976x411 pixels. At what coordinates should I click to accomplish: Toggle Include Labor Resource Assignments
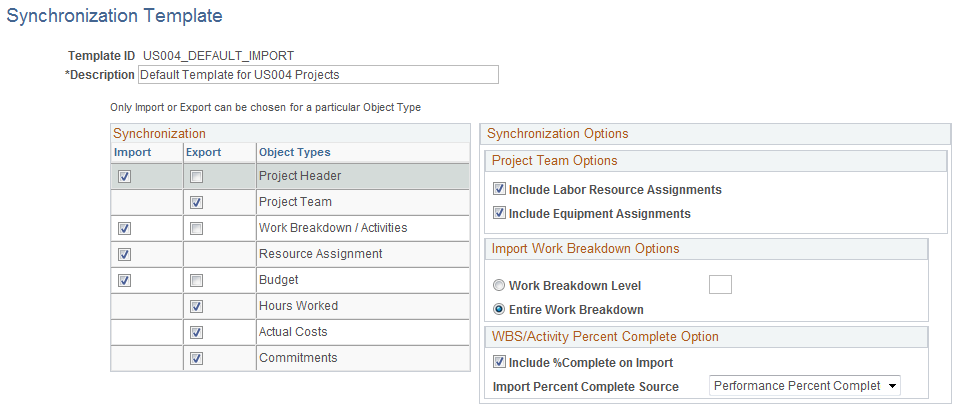(499, 189)
